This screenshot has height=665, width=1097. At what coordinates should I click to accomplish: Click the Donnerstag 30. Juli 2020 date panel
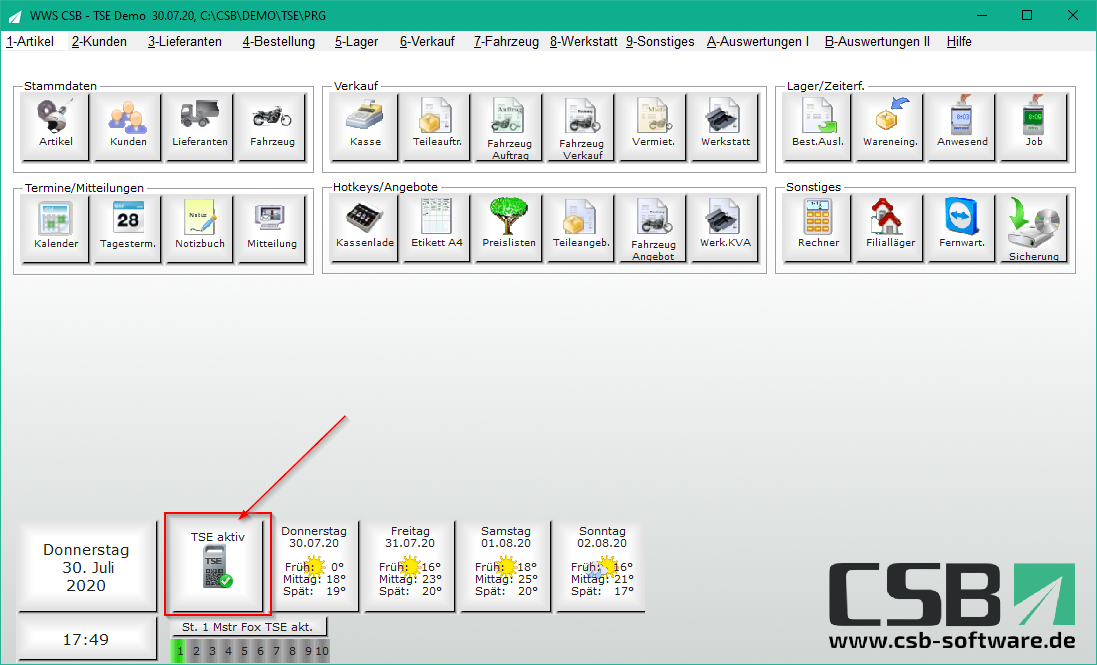point(87,566)
